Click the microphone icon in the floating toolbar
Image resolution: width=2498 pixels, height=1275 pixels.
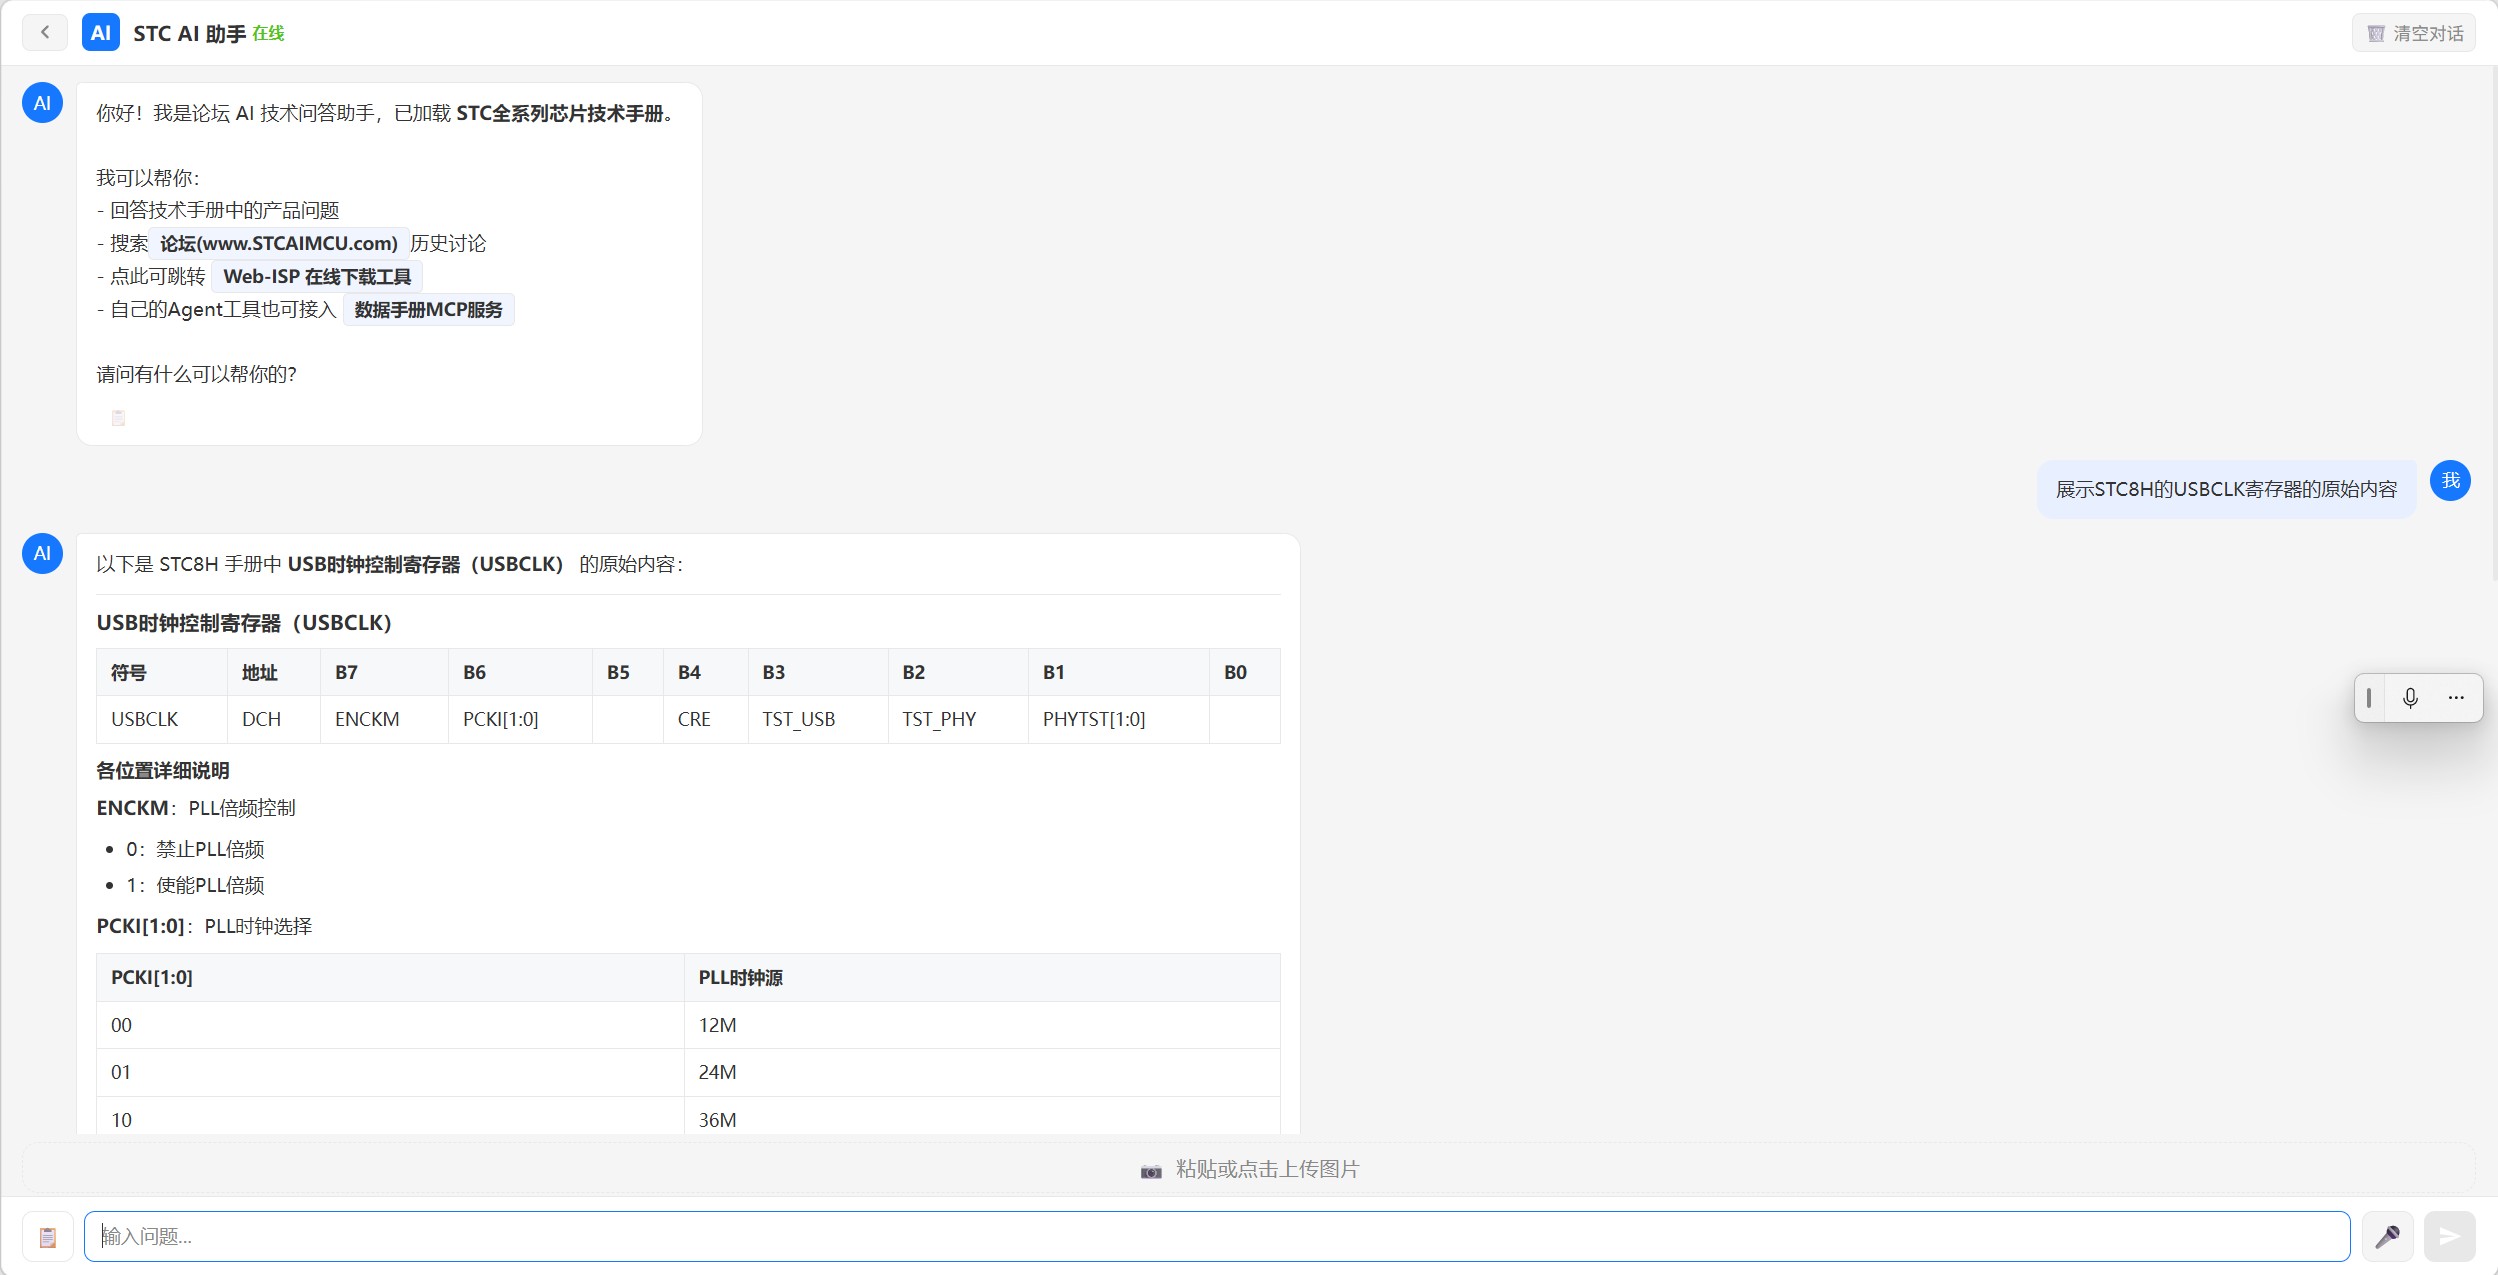pyautogui.click(x=2410, y=698)
